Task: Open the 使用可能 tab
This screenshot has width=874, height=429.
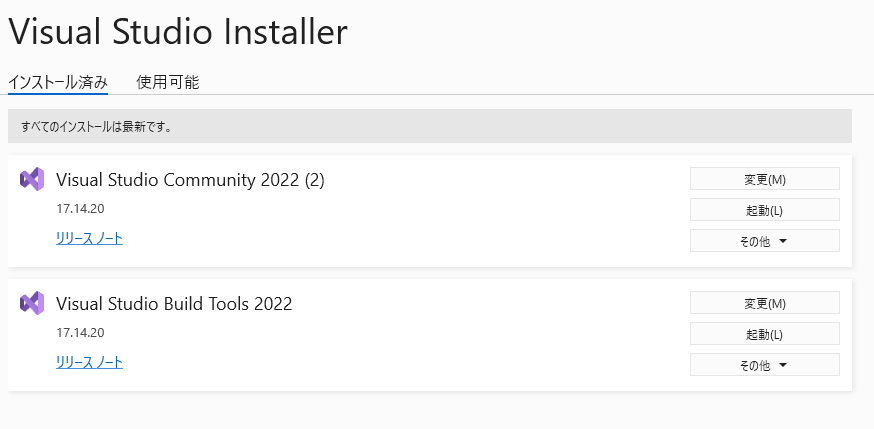Action: tap(168, 82)
